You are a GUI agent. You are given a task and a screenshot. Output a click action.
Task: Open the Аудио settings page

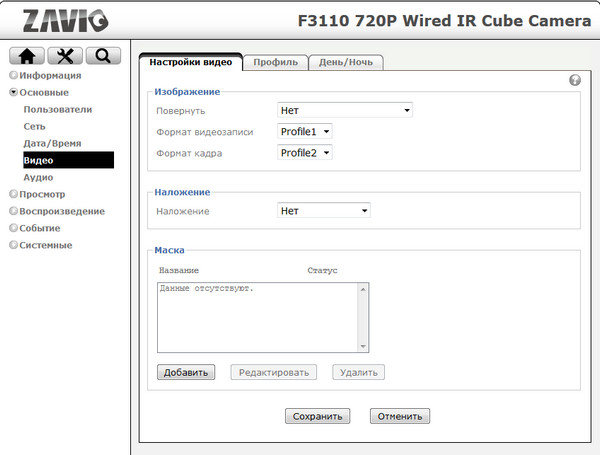point(38,177)
